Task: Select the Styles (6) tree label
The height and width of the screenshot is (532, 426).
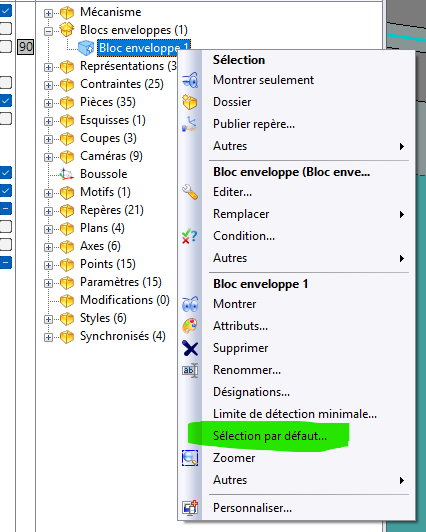Action: pyautogui.click(x=103, y=318)
